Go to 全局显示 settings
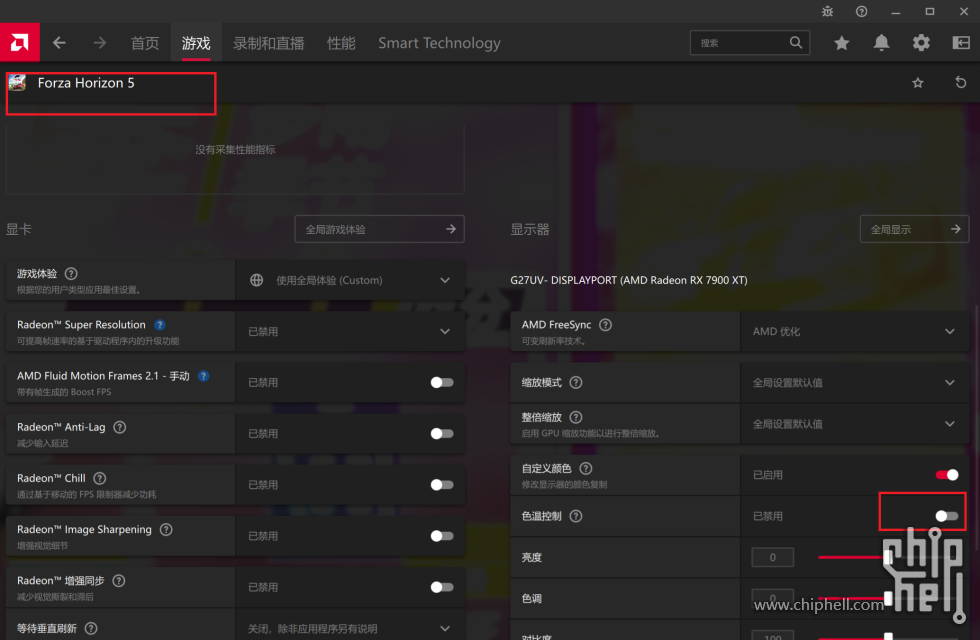Image resolution: width=980 pixels, height=640 pixels. point(914,229)
